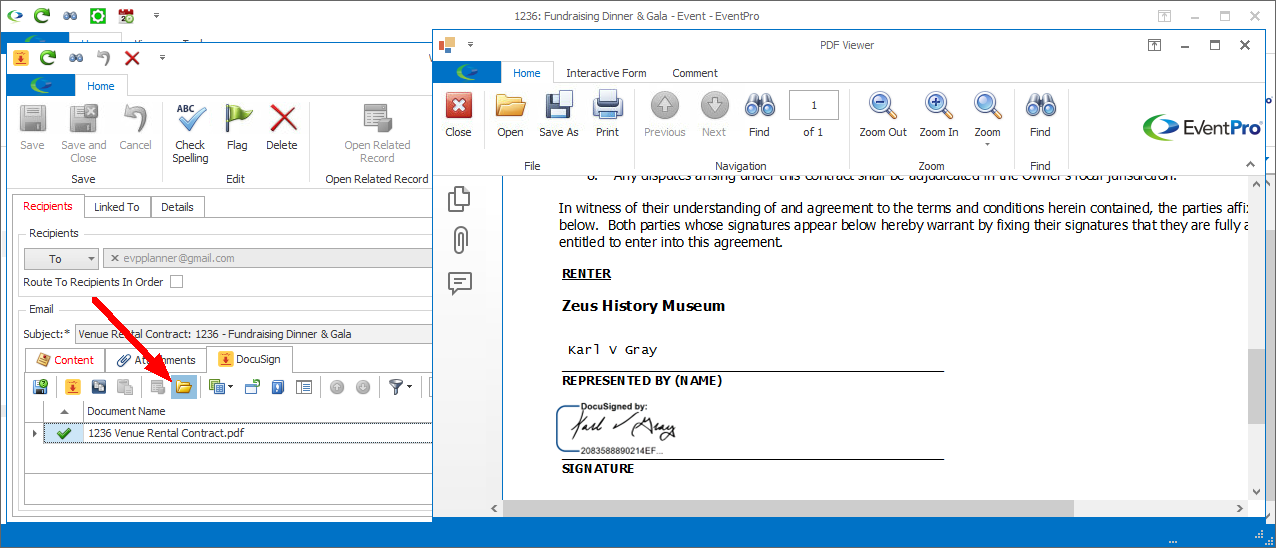Click the Delete button in the Edit ribbon group
The image size is (1276, 548).
(282, 127)
